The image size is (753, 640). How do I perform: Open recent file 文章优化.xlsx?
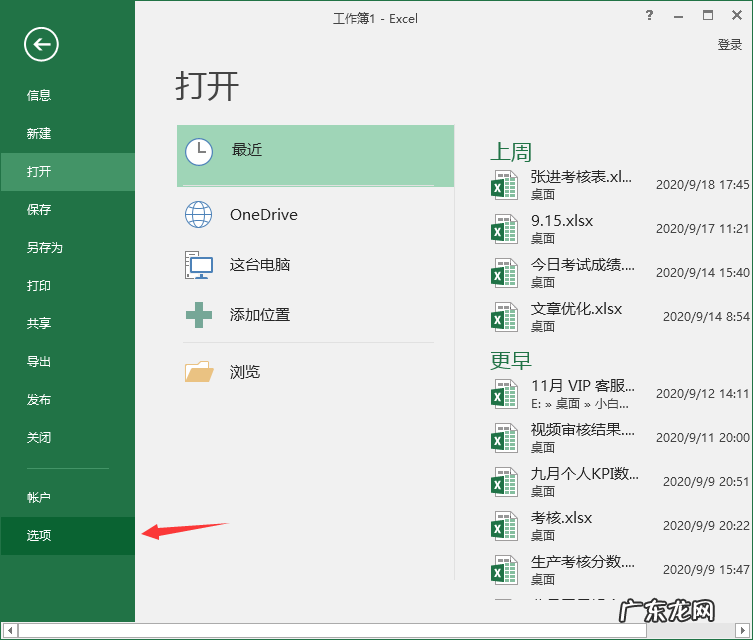tap(576, 309)
